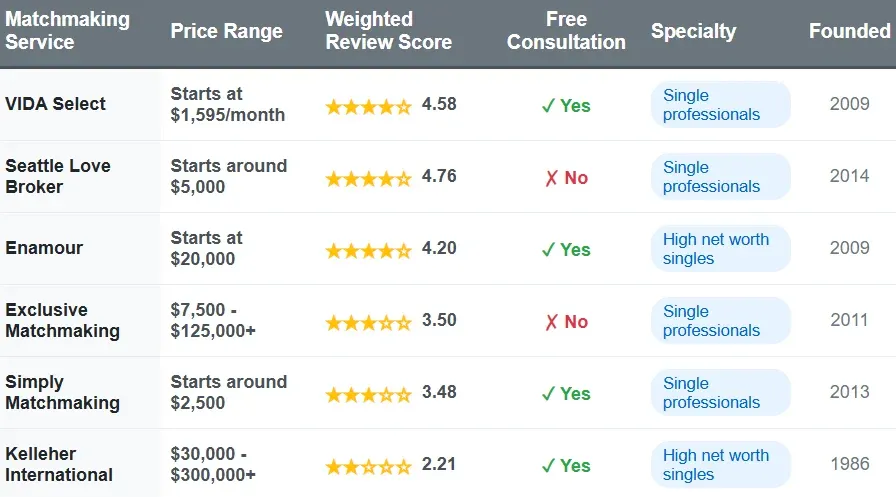The height and width of the screenshot is (497, 896).
Task: Click the green Yes checkmark for Enamour
Action: click(548, 250)
